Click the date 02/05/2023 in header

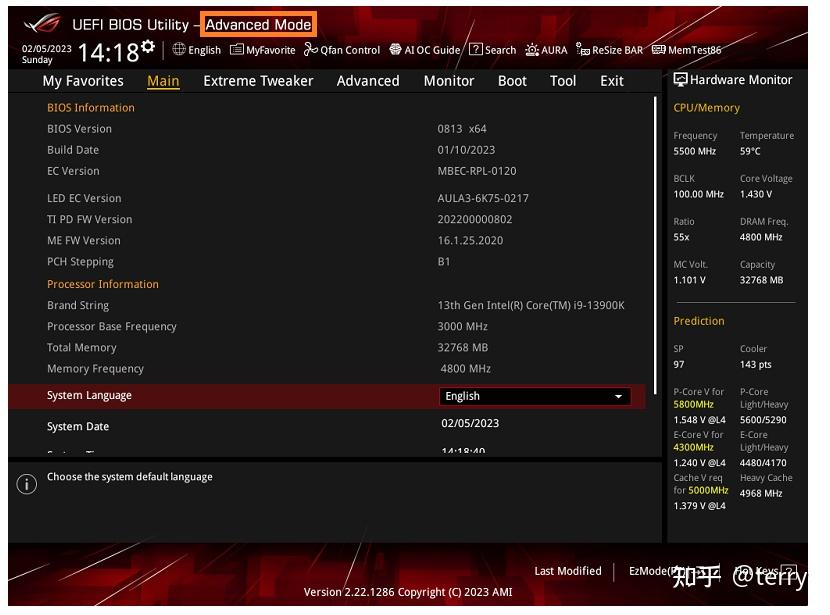[x=47, y=49]
